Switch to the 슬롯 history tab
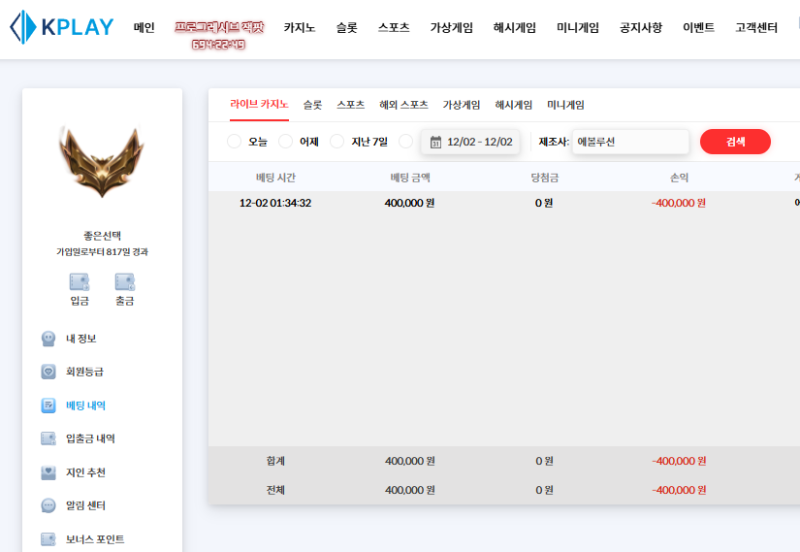 tap(313, 105)
